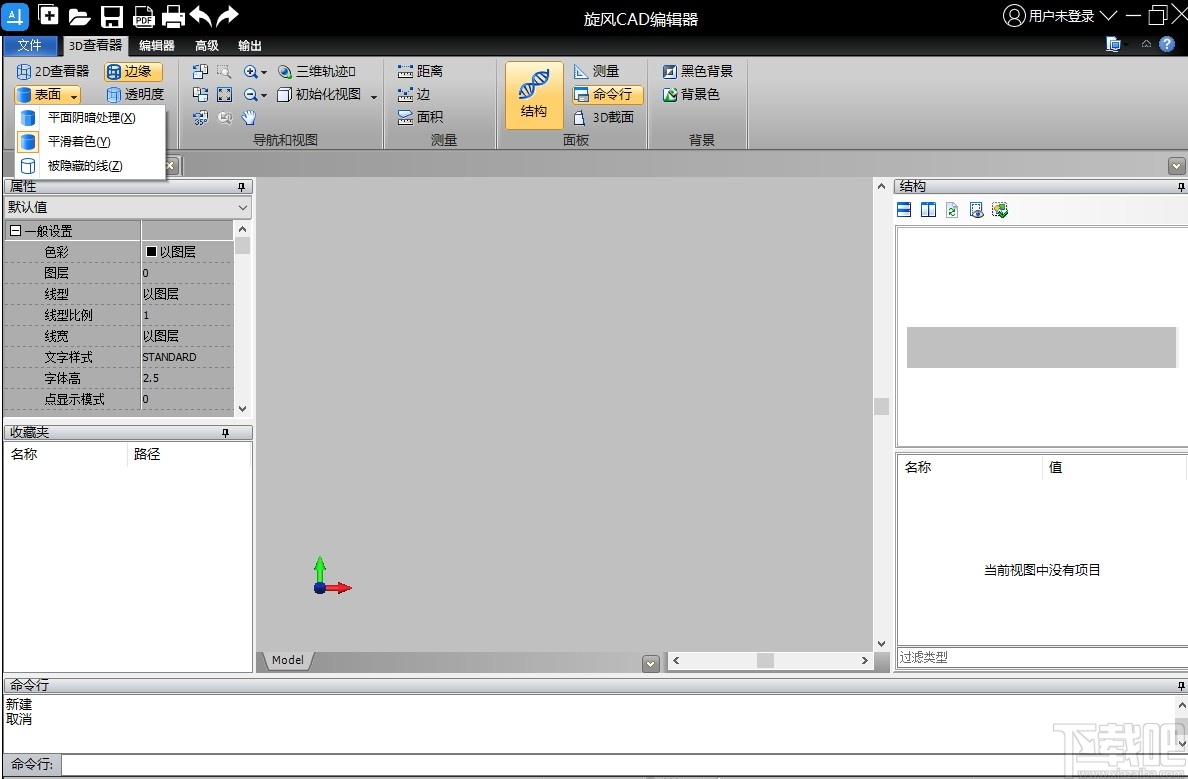Save using the floppy disk icon

click(111, 16)
